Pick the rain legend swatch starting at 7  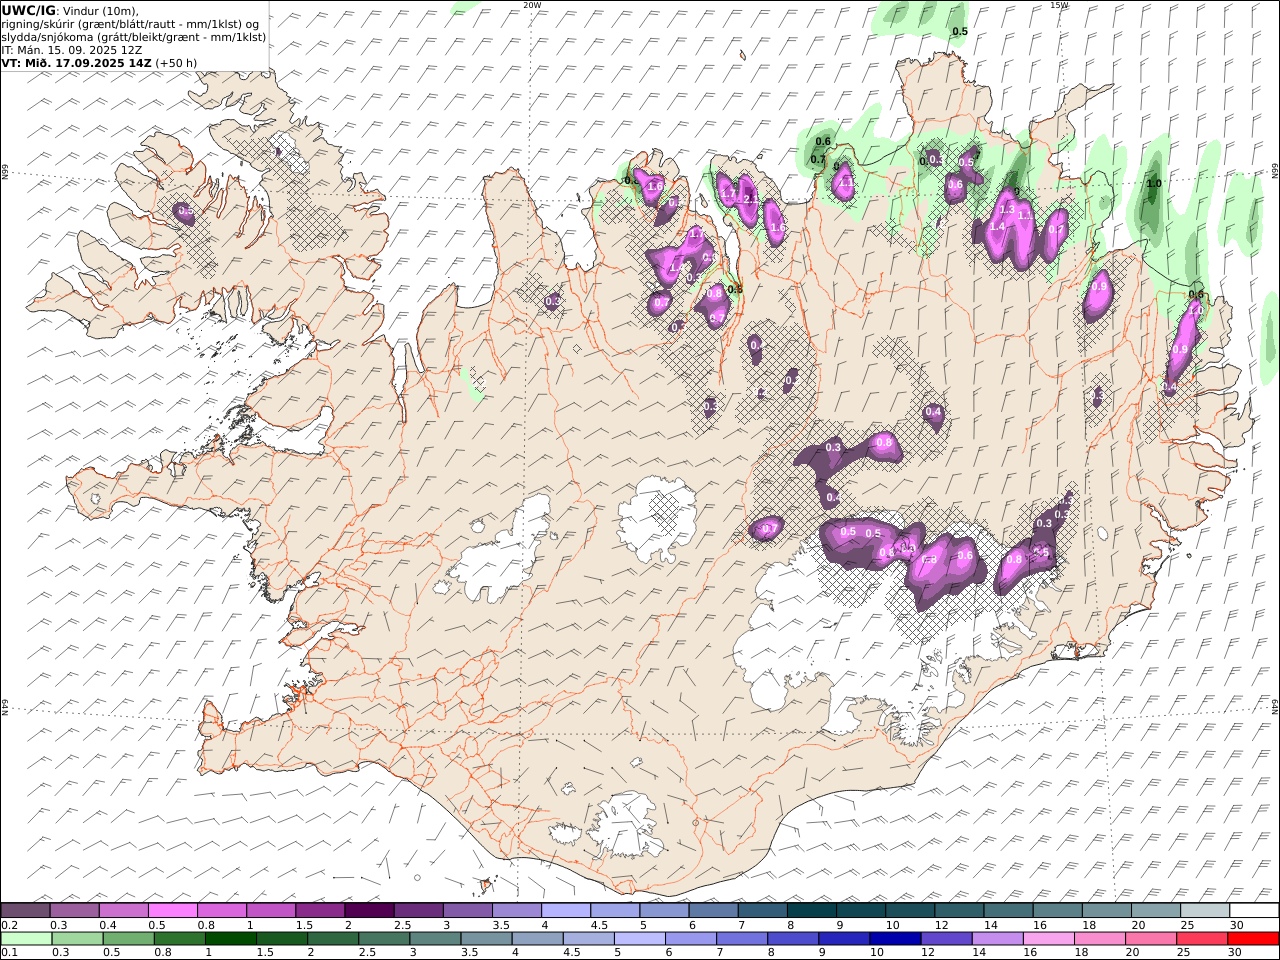(x=741, y=939)
